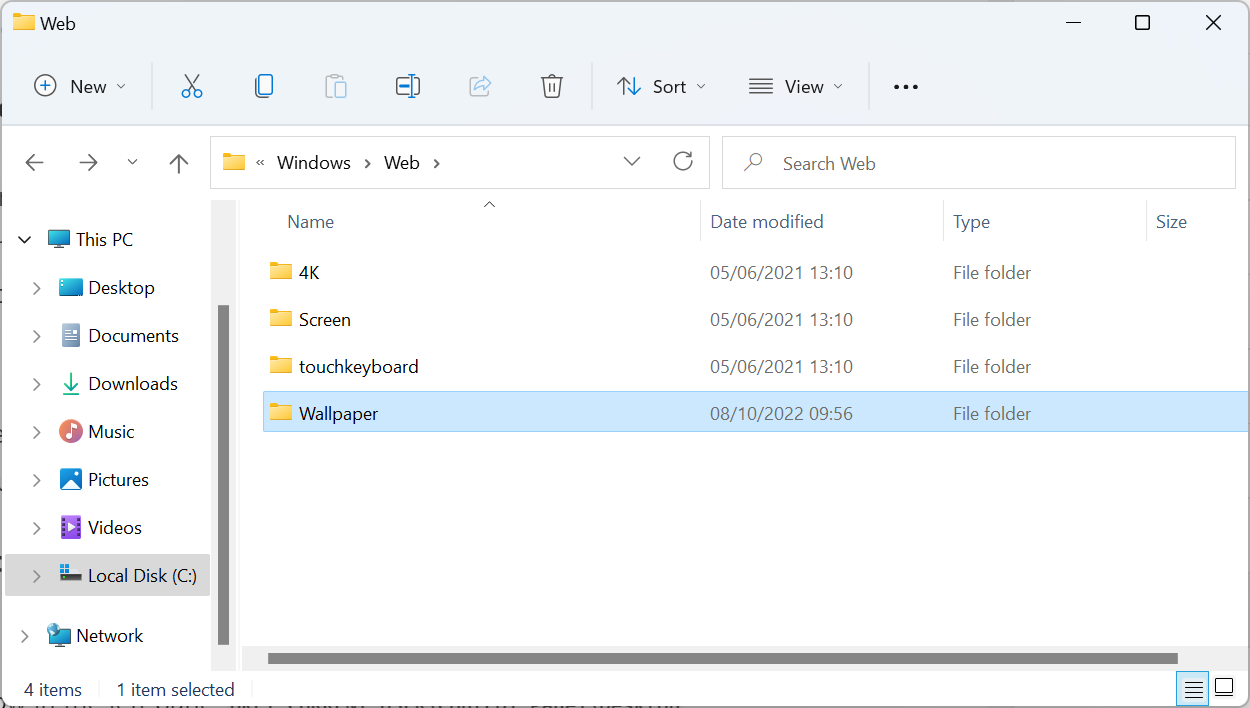This screenshot has height=708, width=1250.
Task: Switch to details view layout
Action: tap(1193, 689)
